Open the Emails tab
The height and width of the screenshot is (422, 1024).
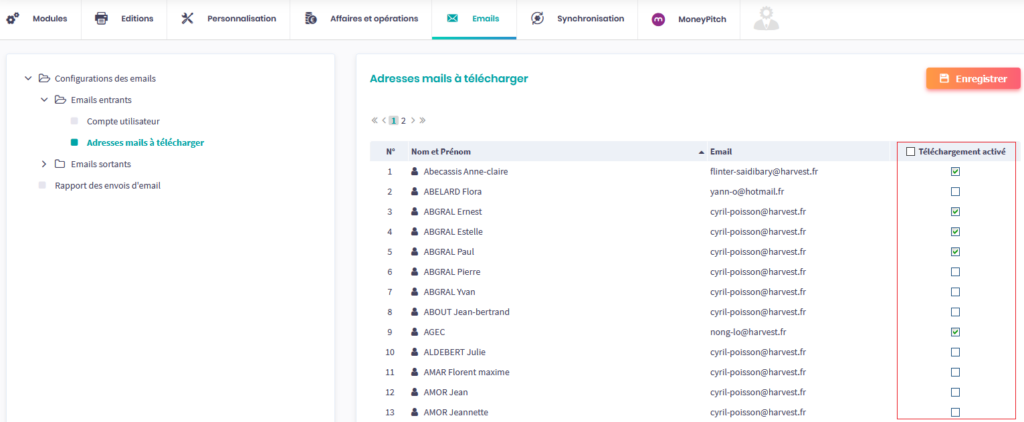click(474, 19)
